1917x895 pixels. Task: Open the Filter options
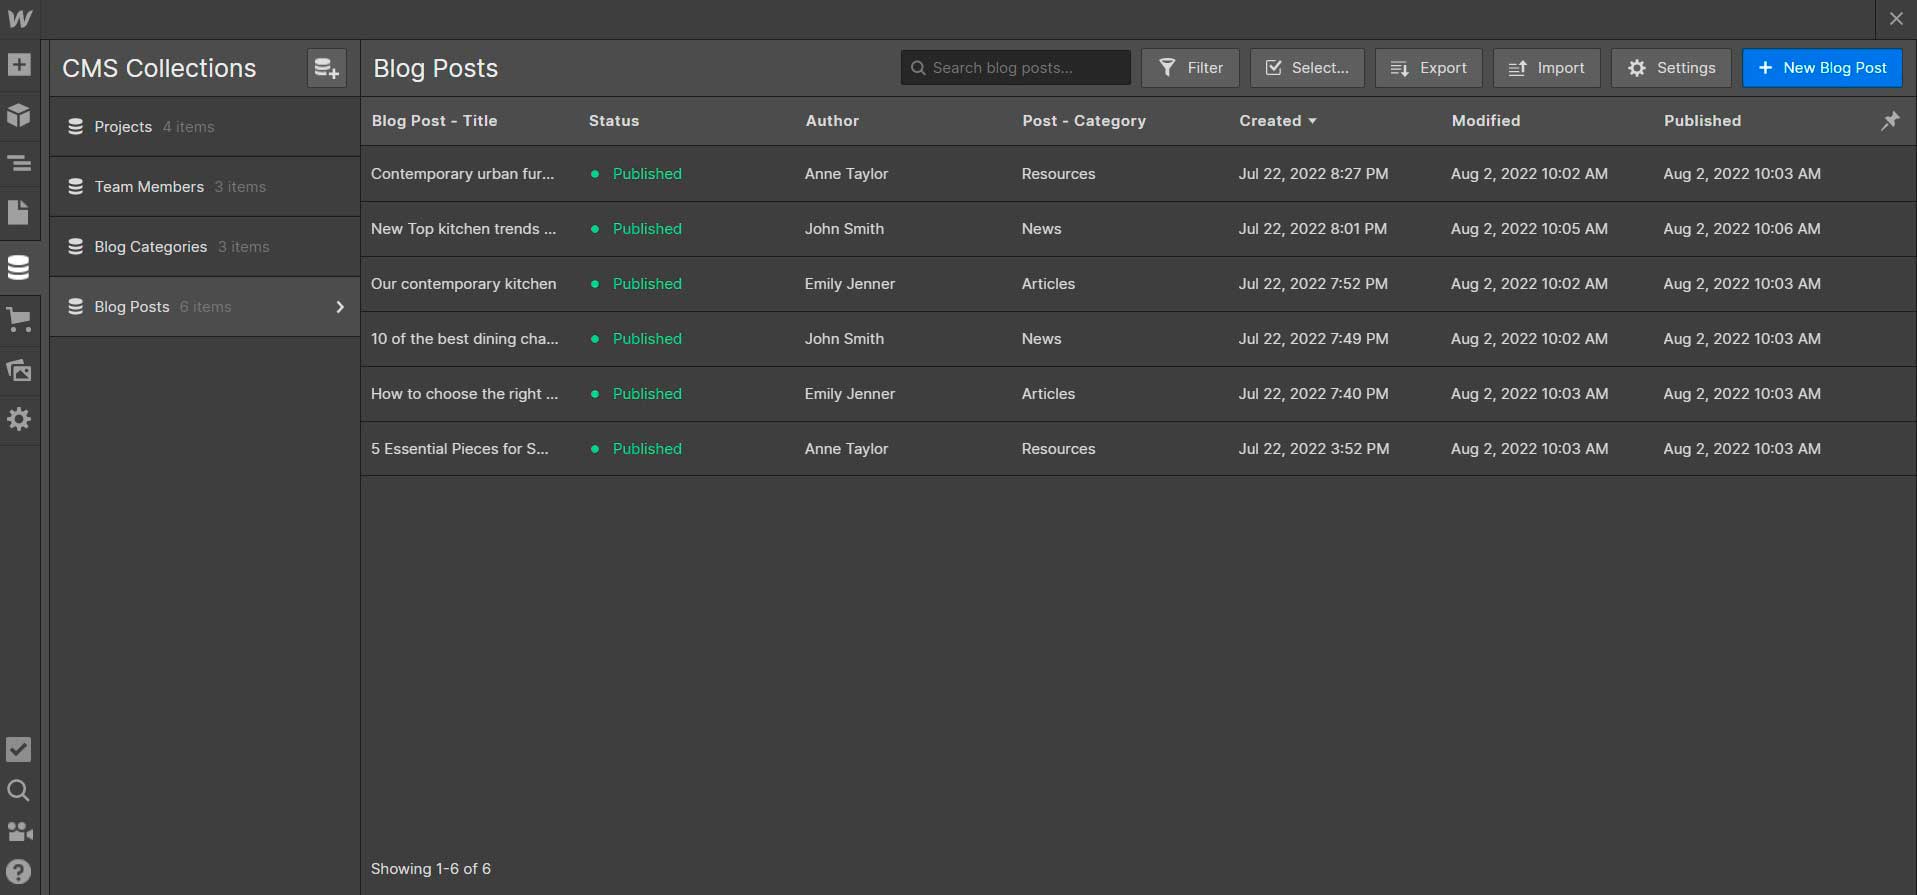1190,68
